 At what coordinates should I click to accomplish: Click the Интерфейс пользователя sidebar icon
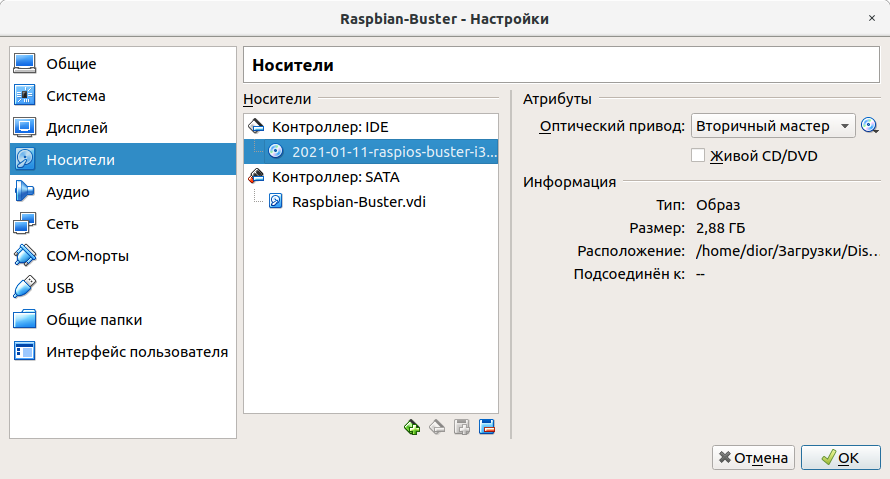[x=24, y=351]
